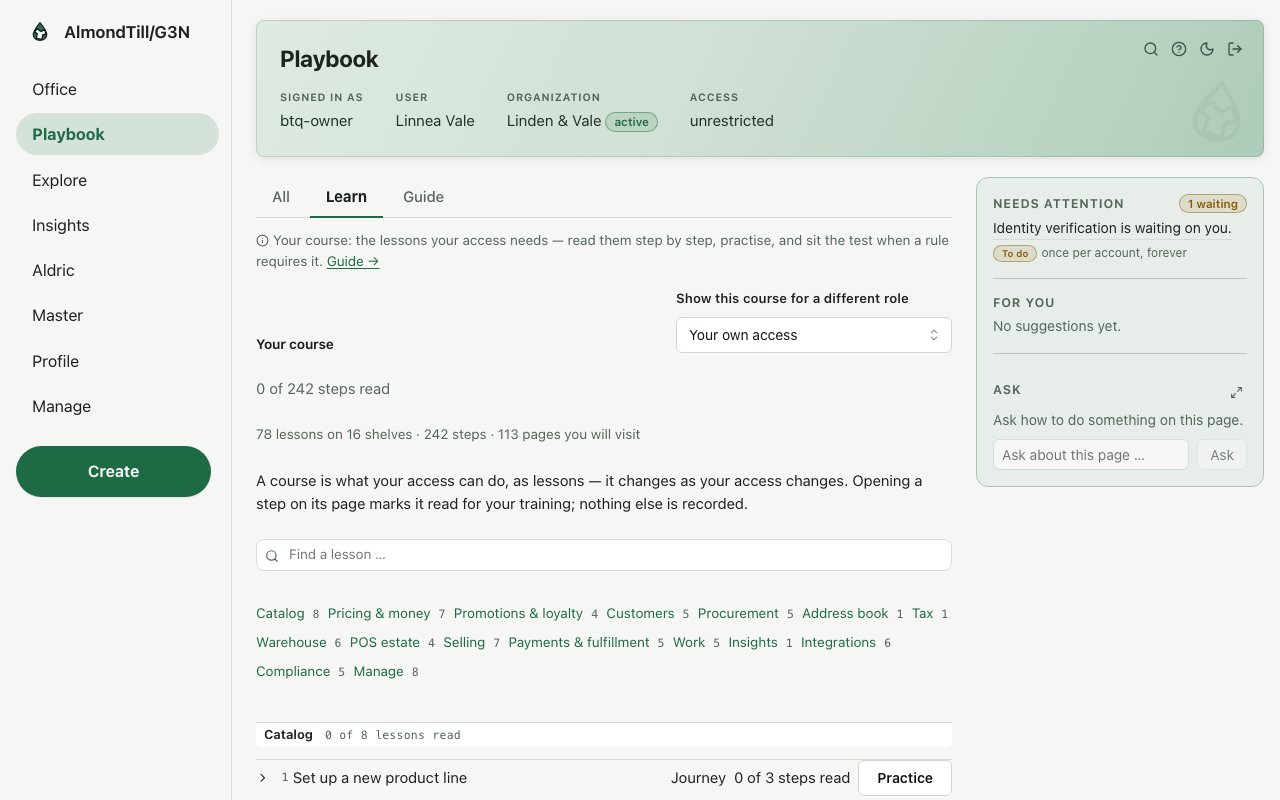Follow the 'Guide →' link
Screen dimensions: 1280x800
353,261
